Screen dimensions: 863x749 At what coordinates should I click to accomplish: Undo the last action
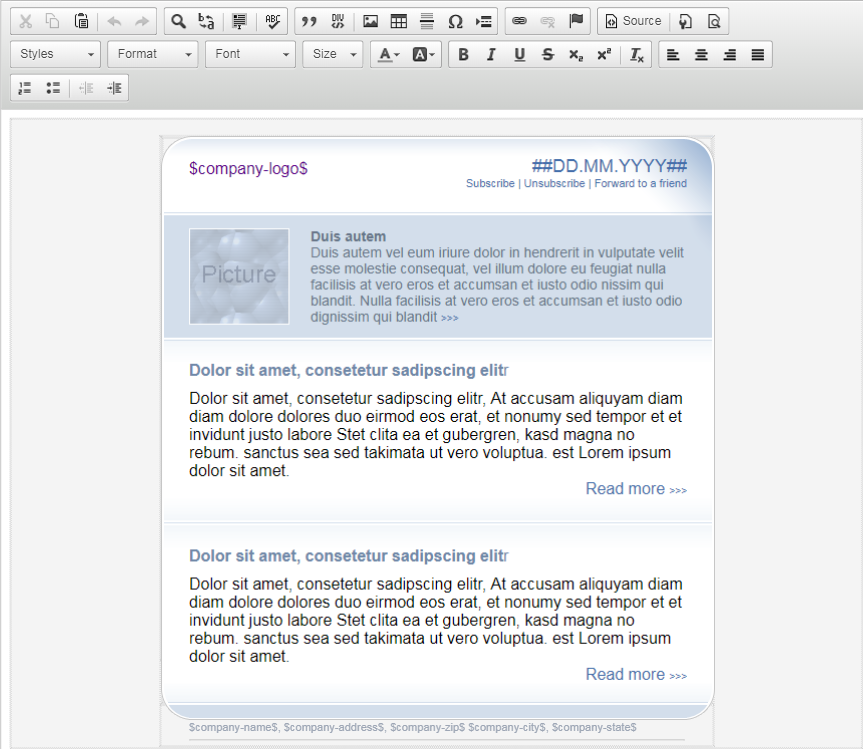click(x=114, y=21)
